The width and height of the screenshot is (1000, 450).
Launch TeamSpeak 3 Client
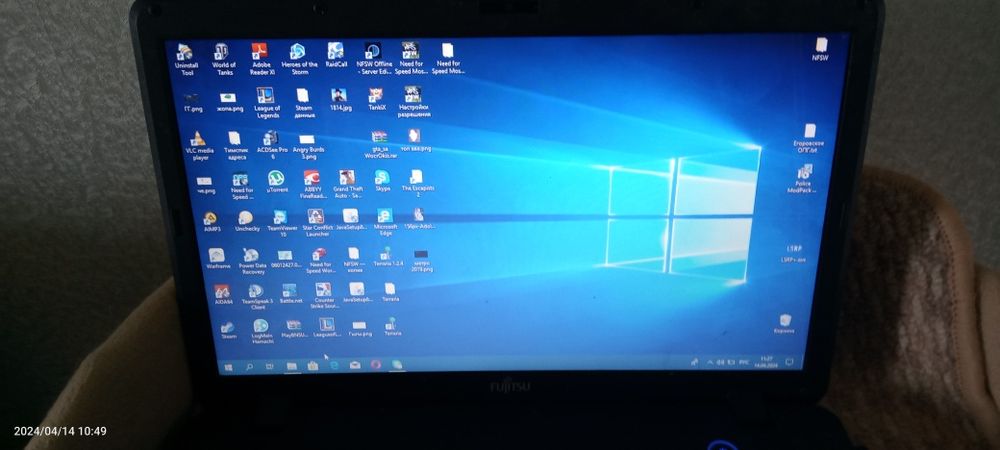257,298
